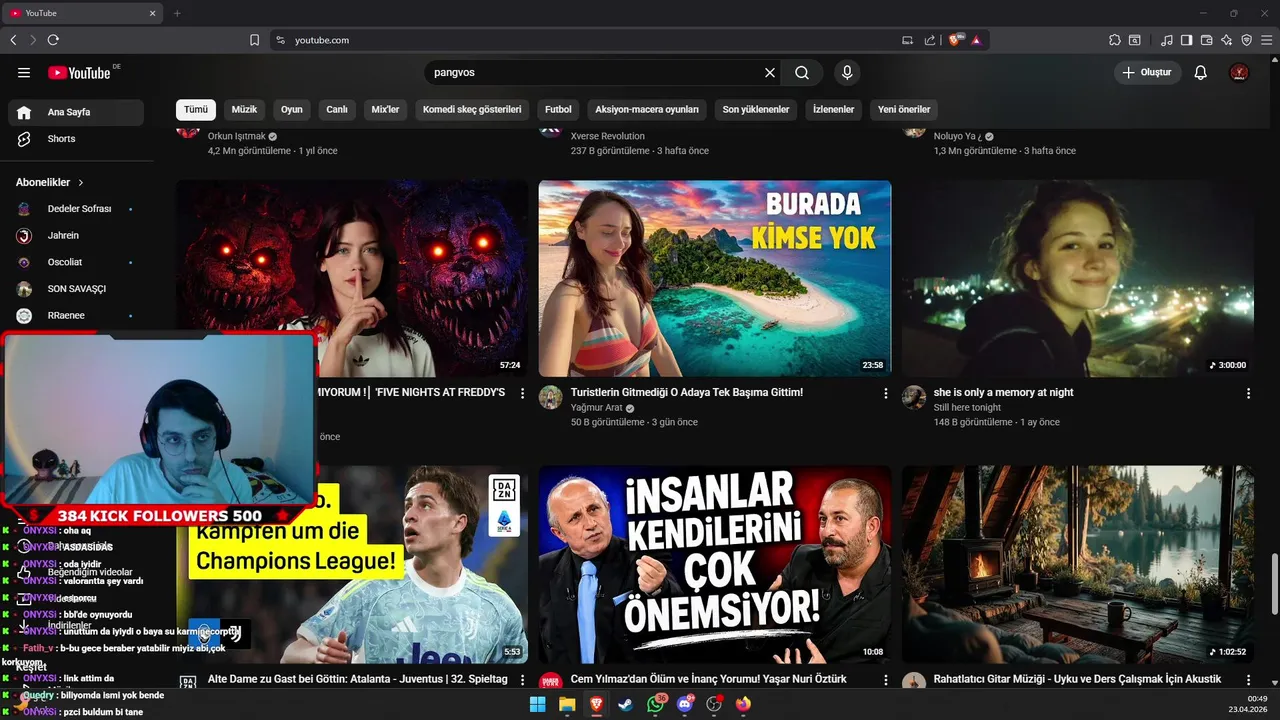Click the YouTube logo

pyautogui.click(x=79, y=73)
